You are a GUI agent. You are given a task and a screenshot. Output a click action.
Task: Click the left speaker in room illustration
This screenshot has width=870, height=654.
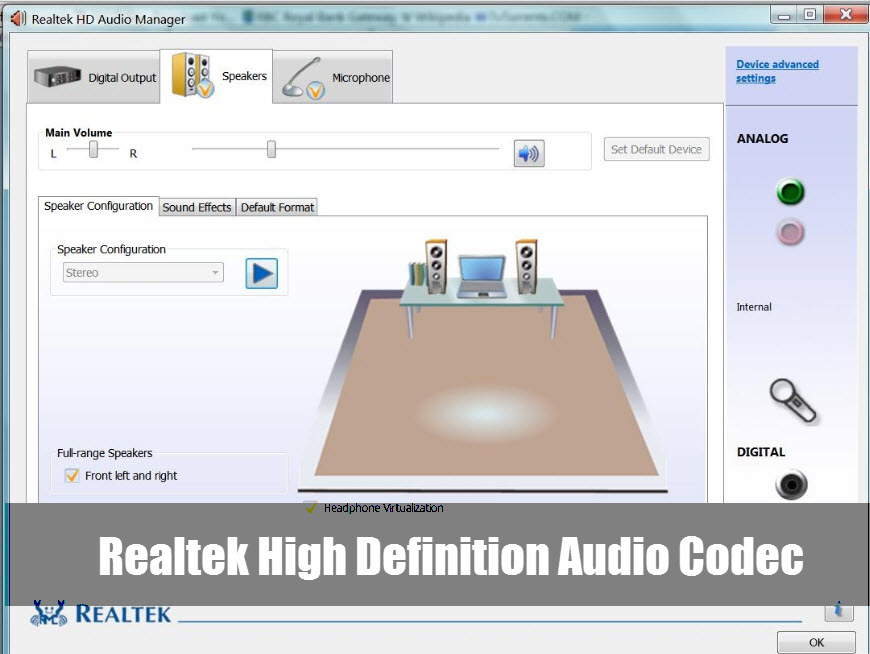coord(436,266)
